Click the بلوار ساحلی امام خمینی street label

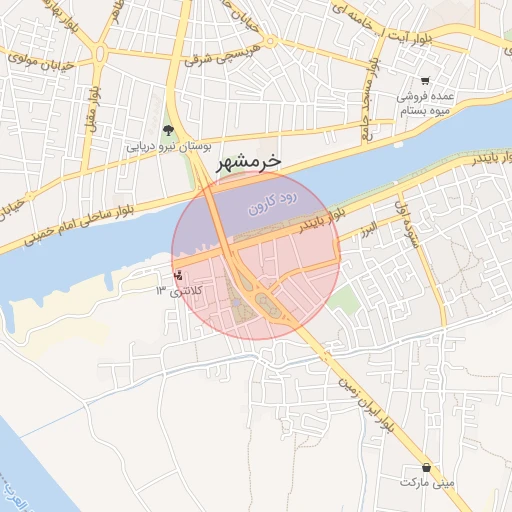[x=79, y=224]
